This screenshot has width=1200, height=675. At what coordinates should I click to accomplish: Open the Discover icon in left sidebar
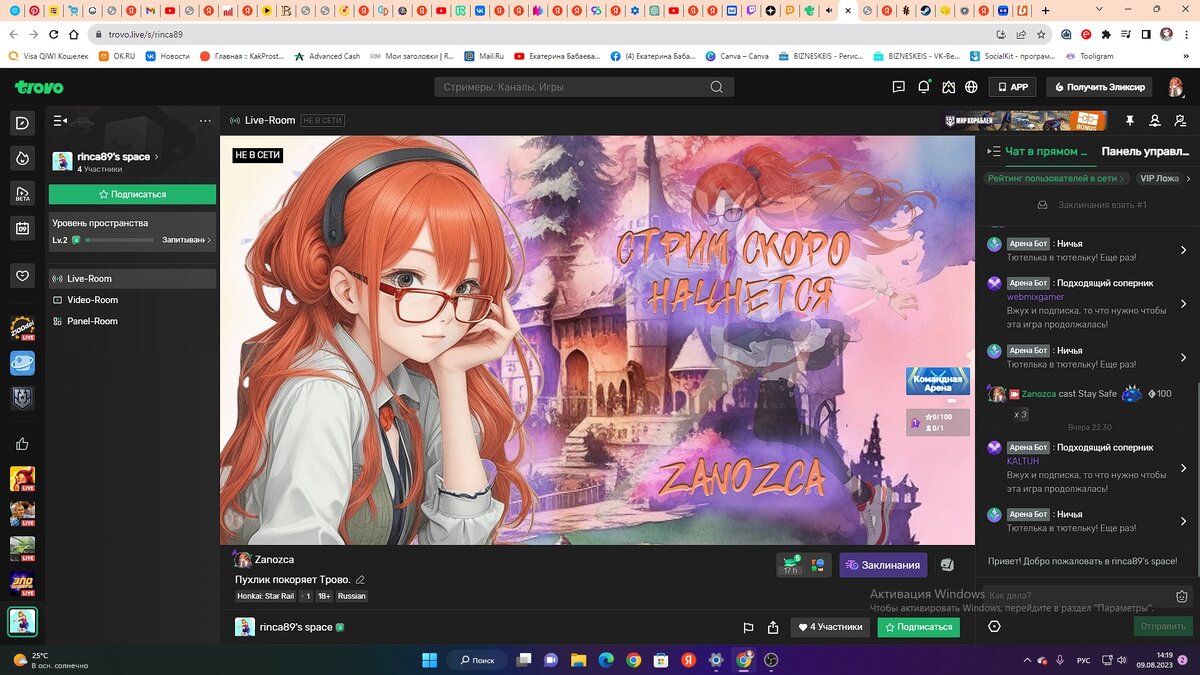pyautogui.click(x=22, y=123)
